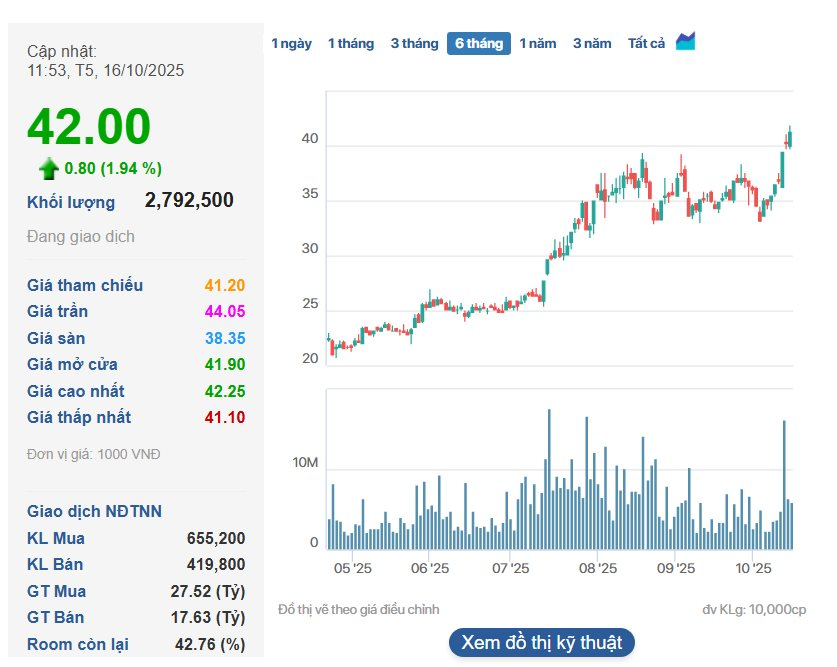Click the Giá trần value 44.05

pyautogui.click(x=224, y=312)
